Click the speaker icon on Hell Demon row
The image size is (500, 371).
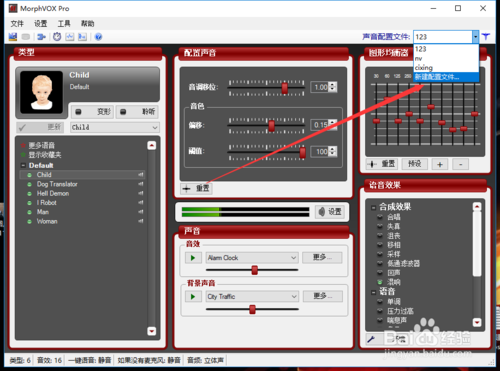[141, 193]
